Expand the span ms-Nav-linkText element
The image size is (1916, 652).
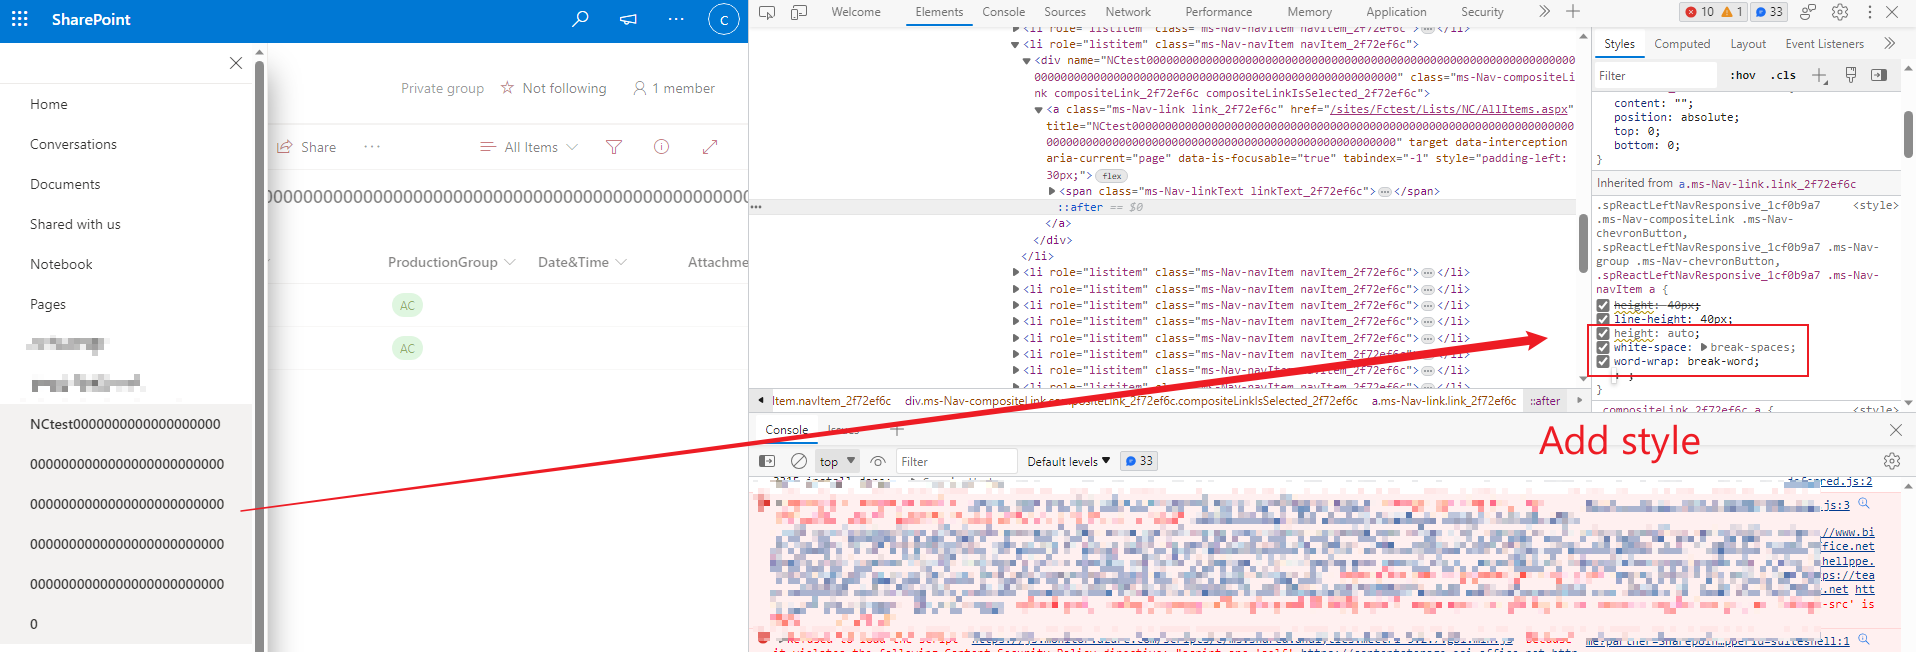[1051, 191]
